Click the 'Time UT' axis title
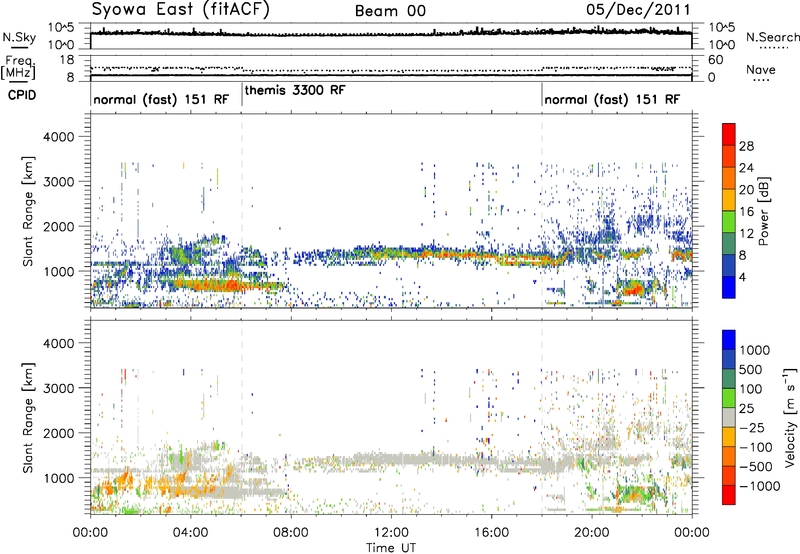 coord(391,547)
